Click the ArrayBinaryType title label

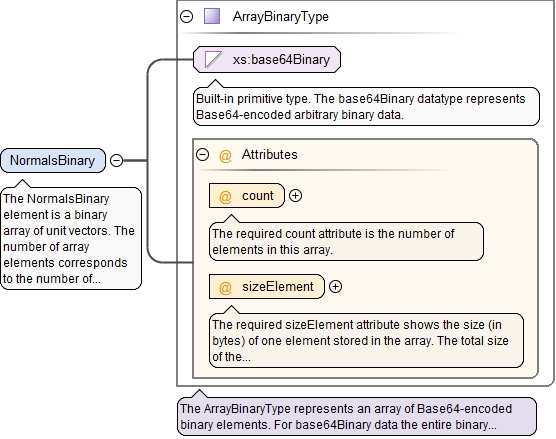tap(280, 17)
